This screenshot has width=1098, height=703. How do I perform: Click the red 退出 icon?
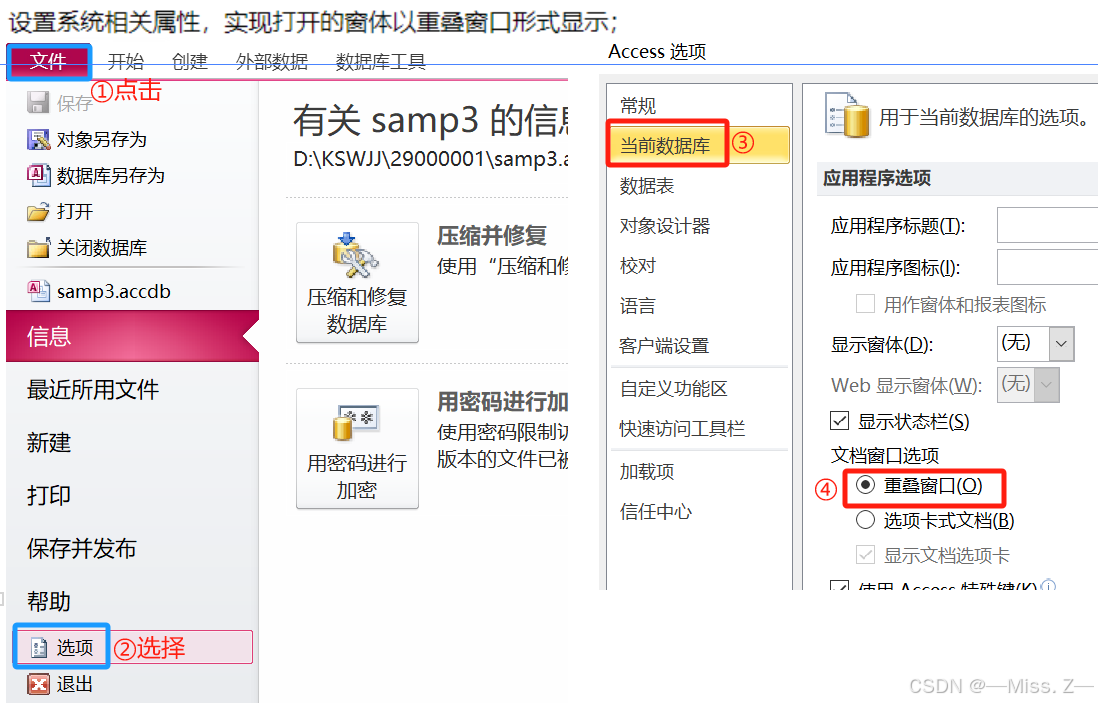click(39, 683)
